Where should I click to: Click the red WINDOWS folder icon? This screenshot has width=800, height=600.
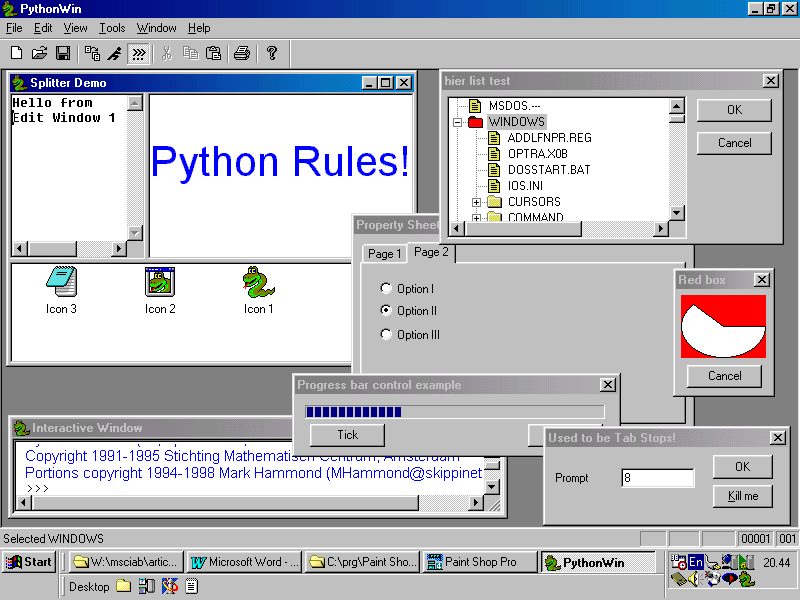(x=476, y=122)
